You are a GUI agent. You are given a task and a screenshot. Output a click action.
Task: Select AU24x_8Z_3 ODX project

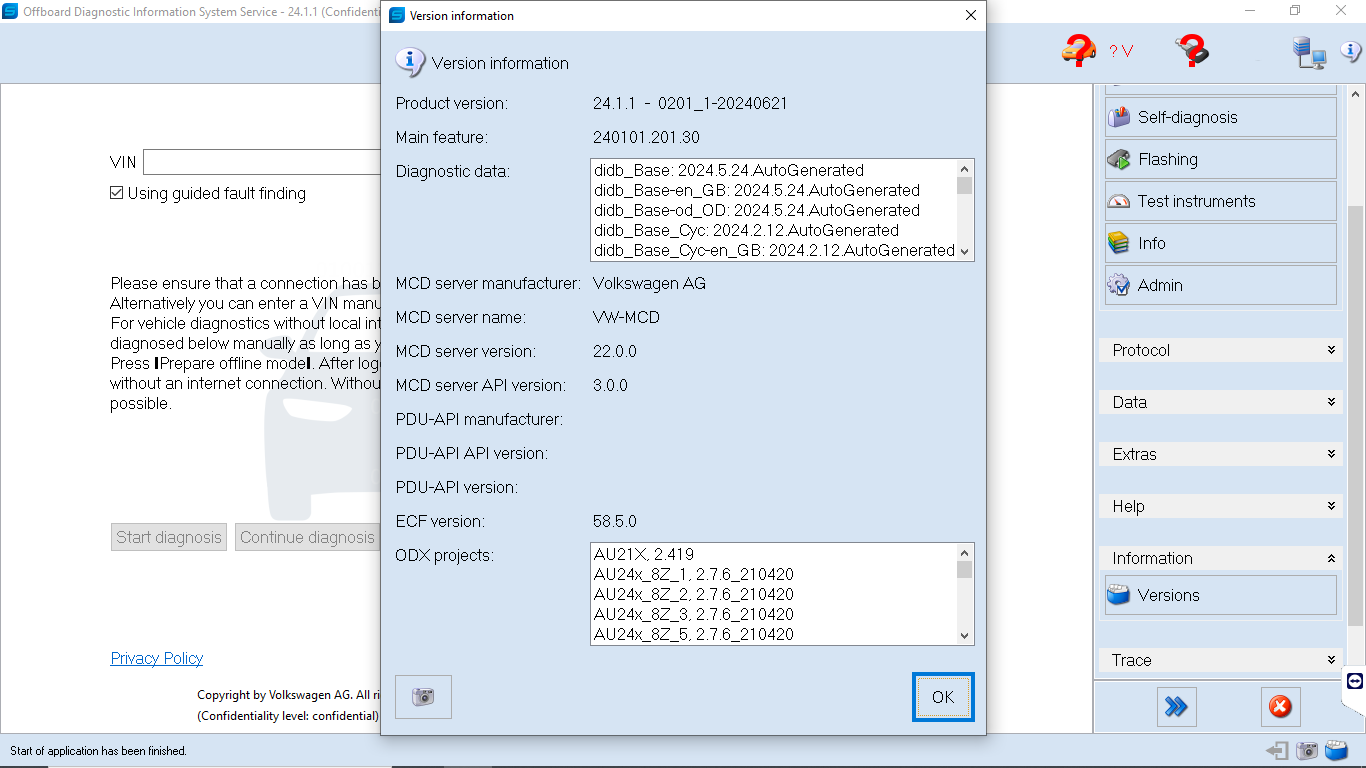[694, 614]
